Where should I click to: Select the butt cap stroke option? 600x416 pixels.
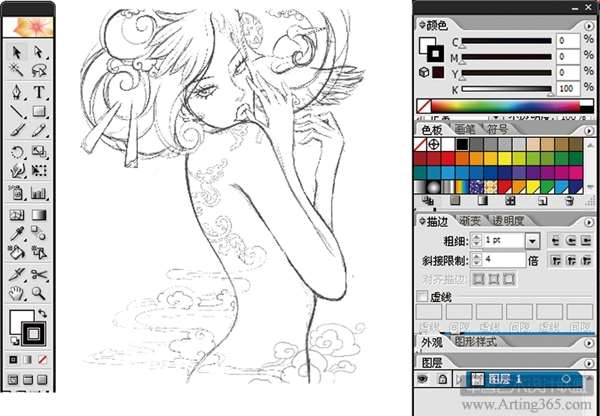click(555, 241)
